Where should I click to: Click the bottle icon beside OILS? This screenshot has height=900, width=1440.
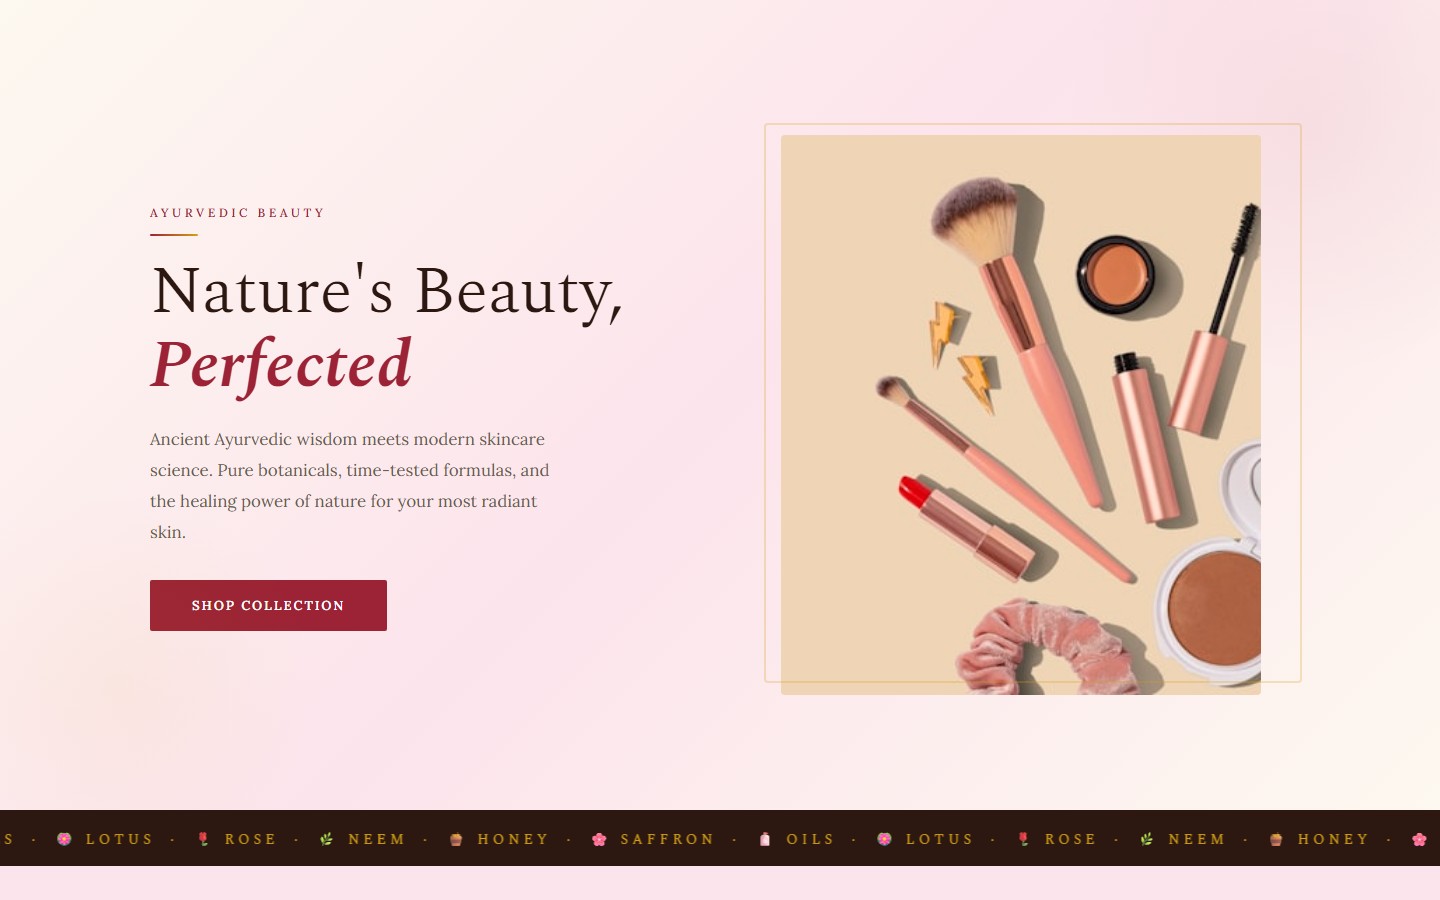tap(765, 839)
